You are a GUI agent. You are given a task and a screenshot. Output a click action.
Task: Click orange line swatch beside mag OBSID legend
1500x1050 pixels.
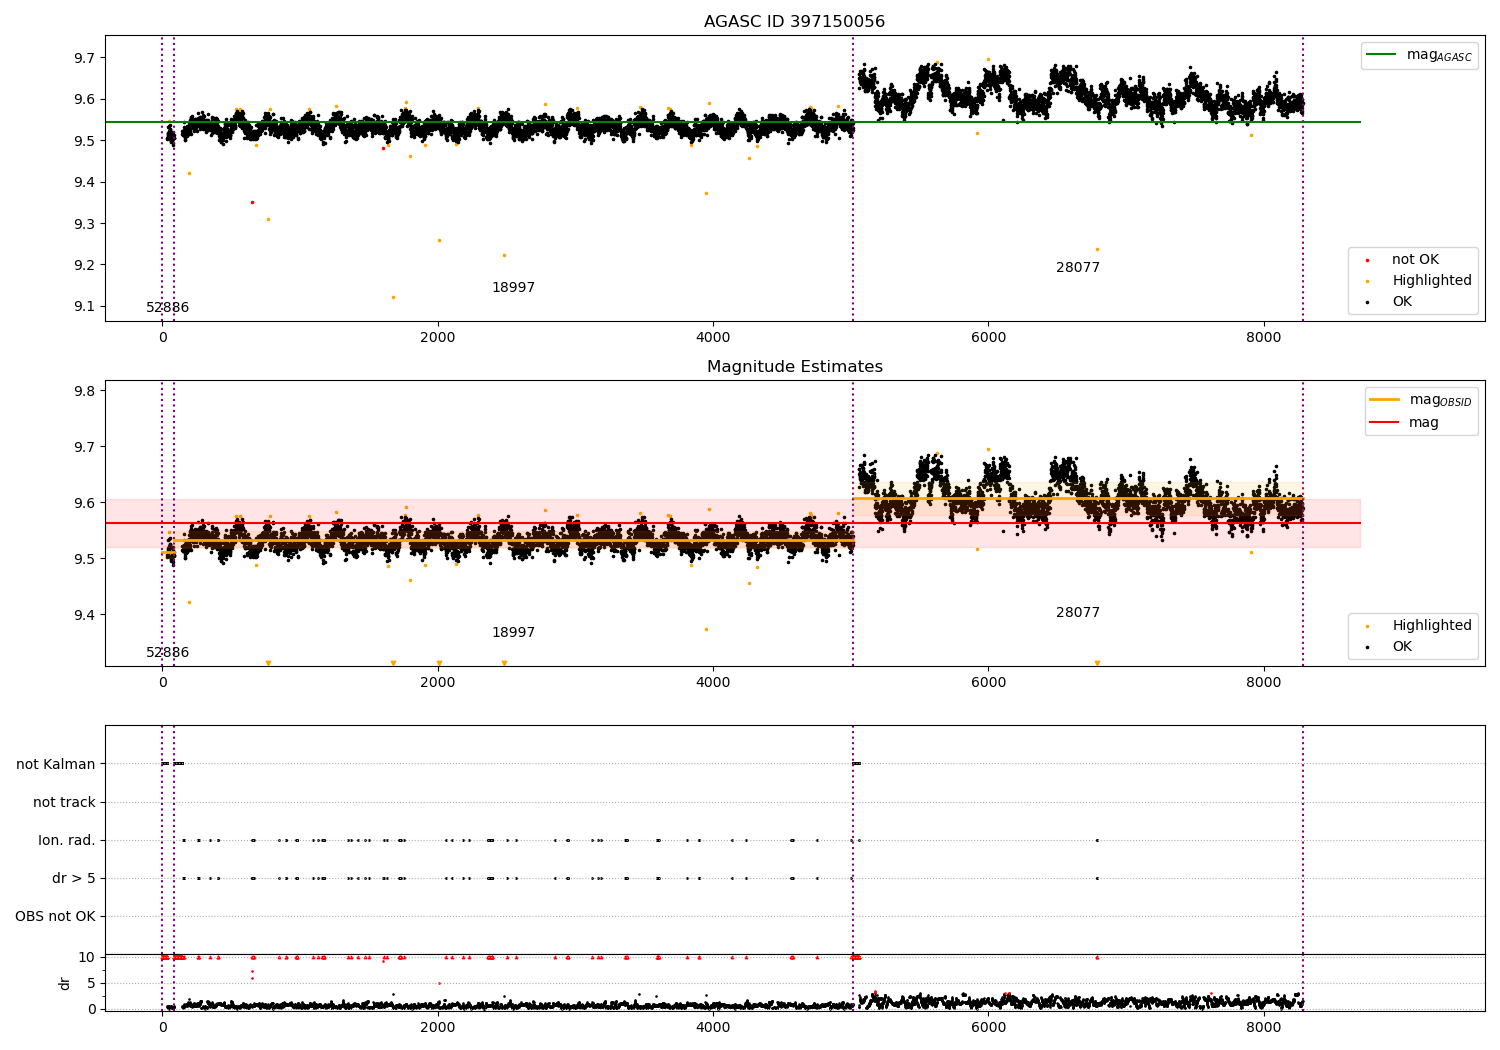[x=1385, y=400]
